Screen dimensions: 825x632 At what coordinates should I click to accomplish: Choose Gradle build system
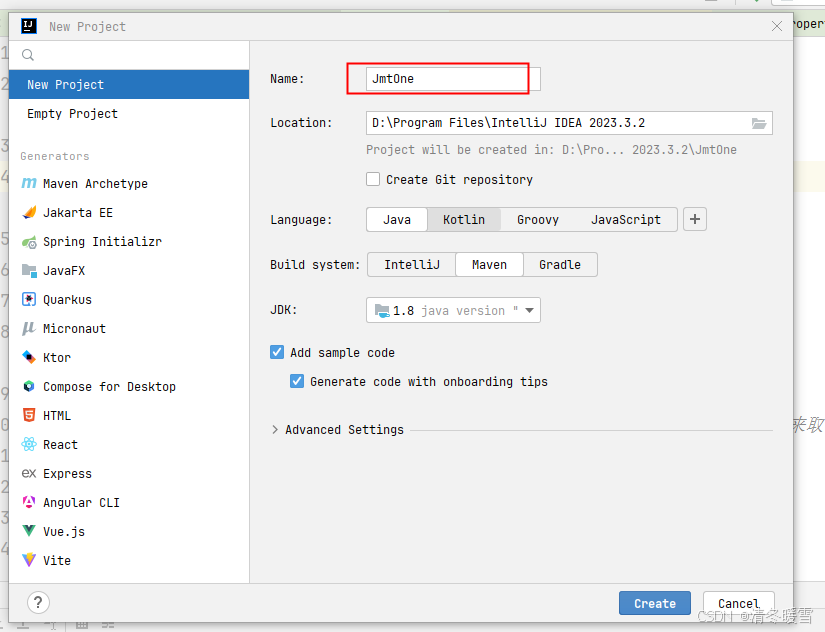[560, 265]
